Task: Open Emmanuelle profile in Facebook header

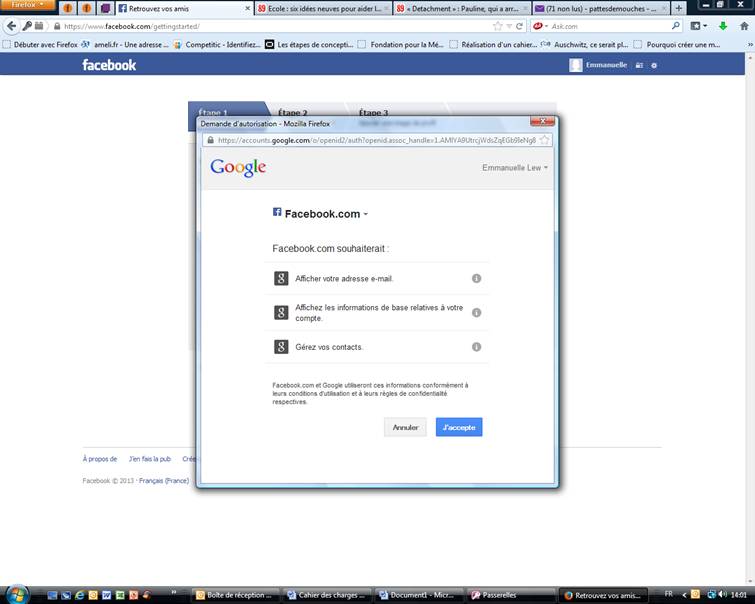Action: [x=599, y=65]
